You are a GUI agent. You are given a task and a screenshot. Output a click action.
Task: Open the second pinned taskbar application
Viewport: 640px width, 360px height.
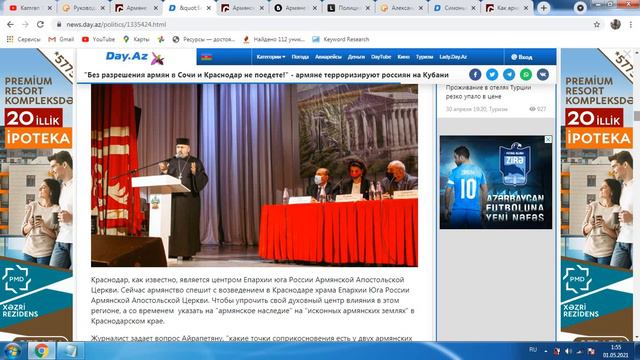click(70, 351)
